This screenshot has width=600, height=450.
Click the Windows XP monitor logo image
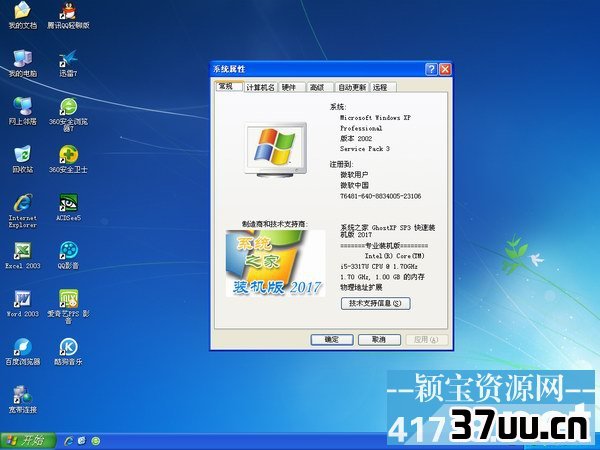pyautogui.click(x=276, y=149)
